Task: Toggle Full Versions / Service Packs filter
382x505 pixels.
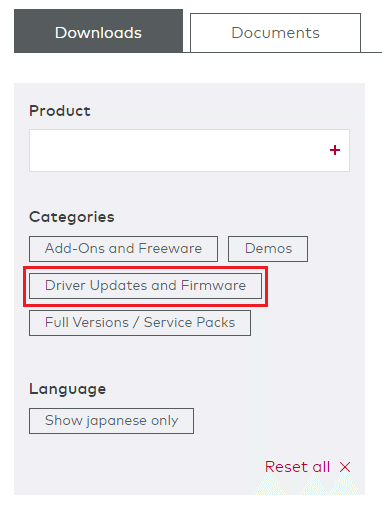Action: tap(140, 323)
